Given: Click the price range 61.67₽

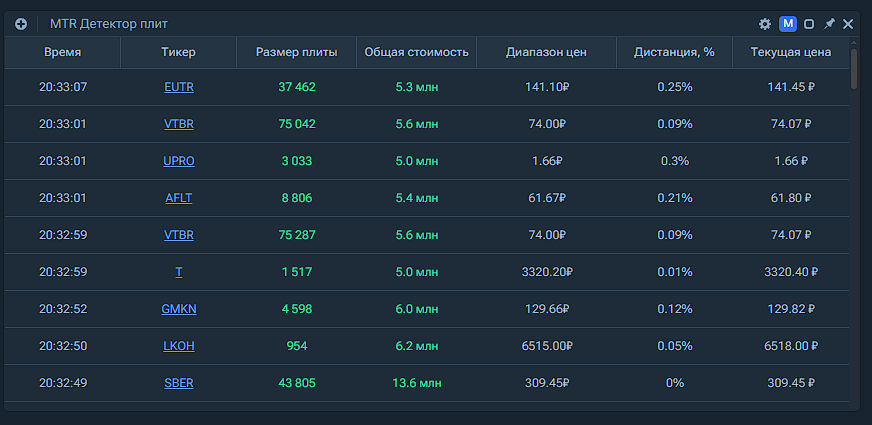Looking at the screenshot, I should click(546, 198).
